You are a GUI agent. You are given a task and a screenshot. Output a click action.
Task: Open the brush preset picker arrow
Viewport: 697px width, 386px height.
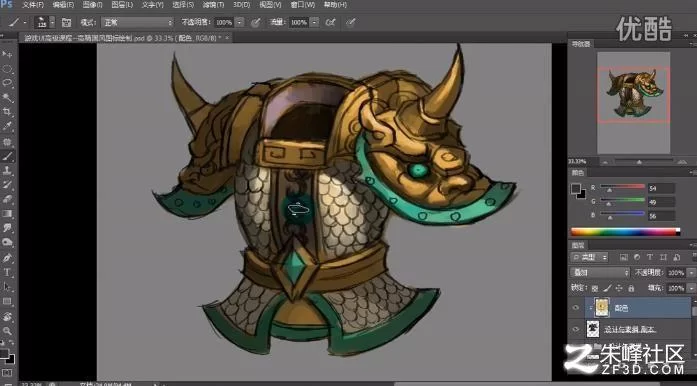52,22
